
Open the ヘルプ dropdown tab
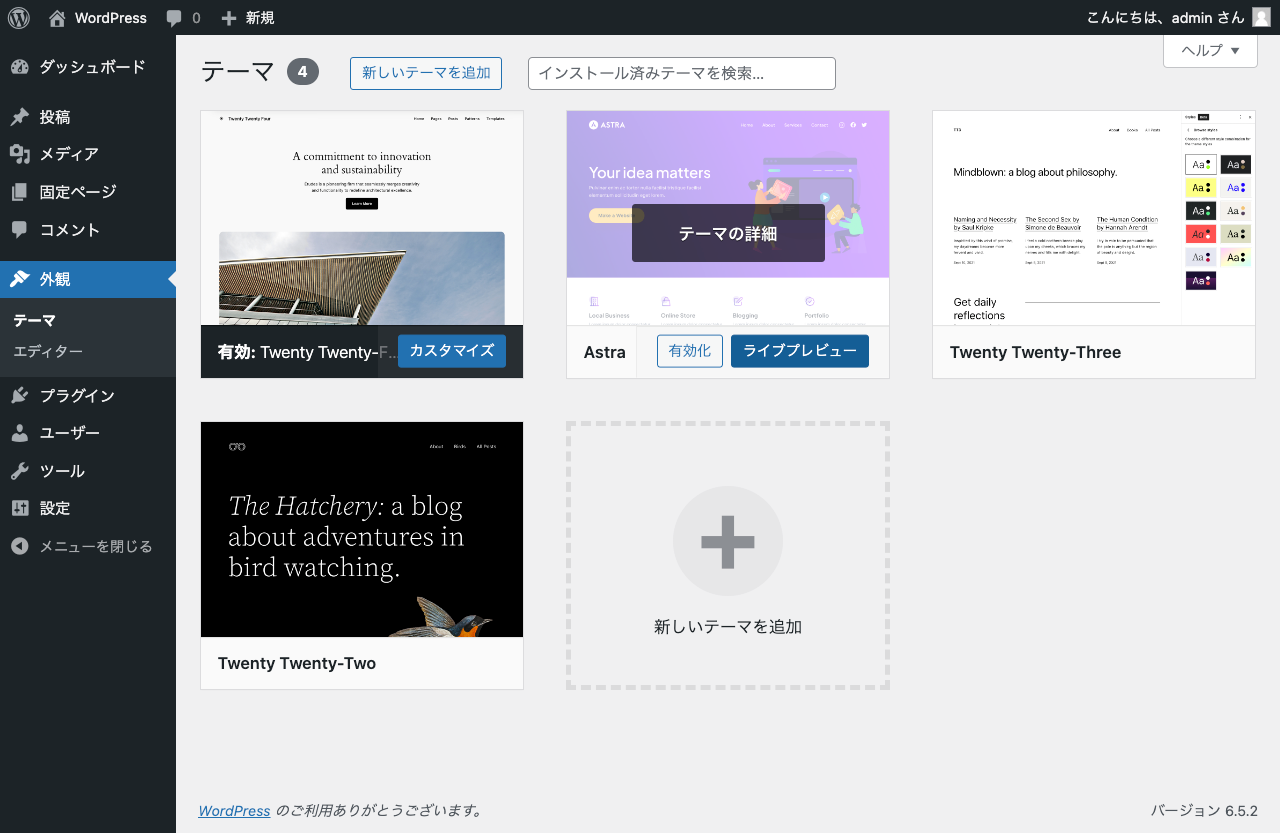[1210, 50]
